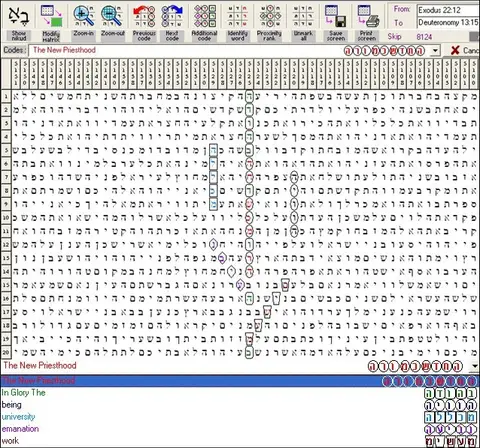Click the From field Exodus 22:12

[x=448, y=10]
